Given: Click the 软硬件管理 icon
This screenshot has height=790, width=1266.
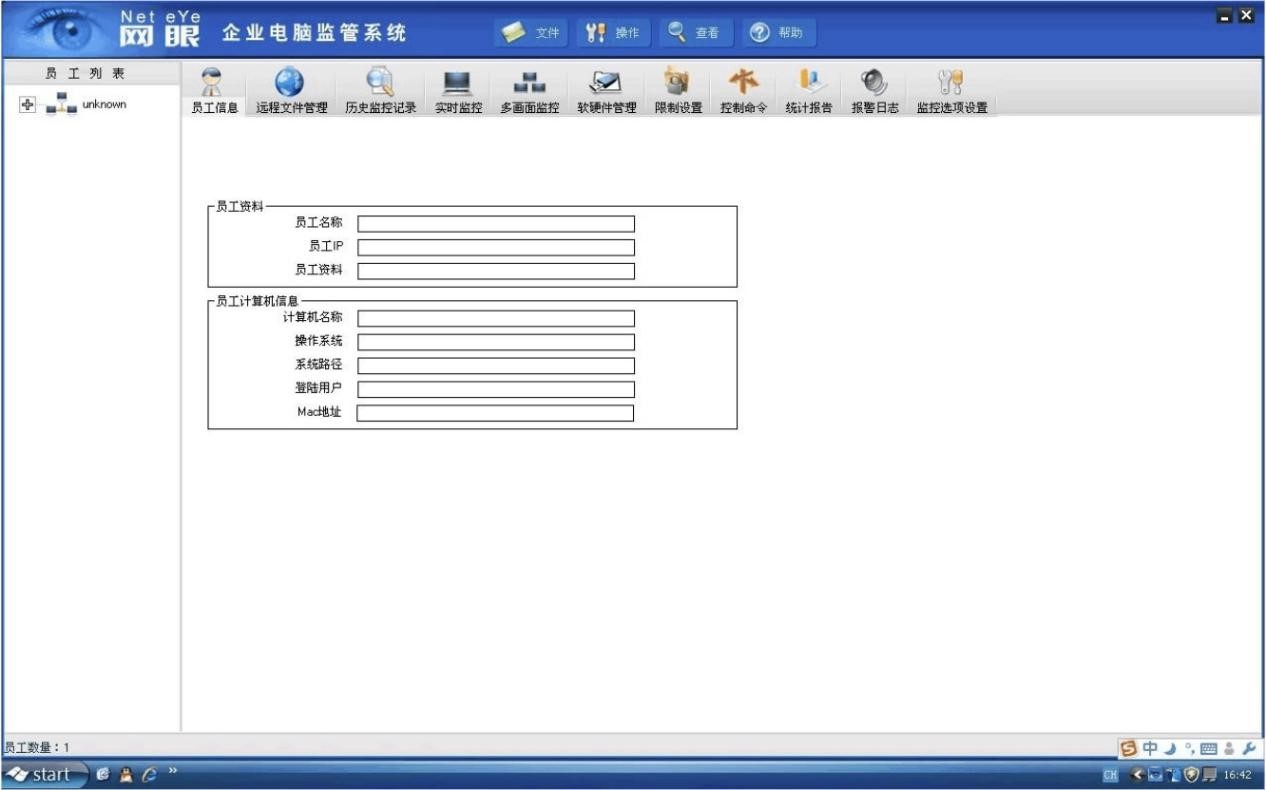Looking at the screenshot, I should point(606,83).
